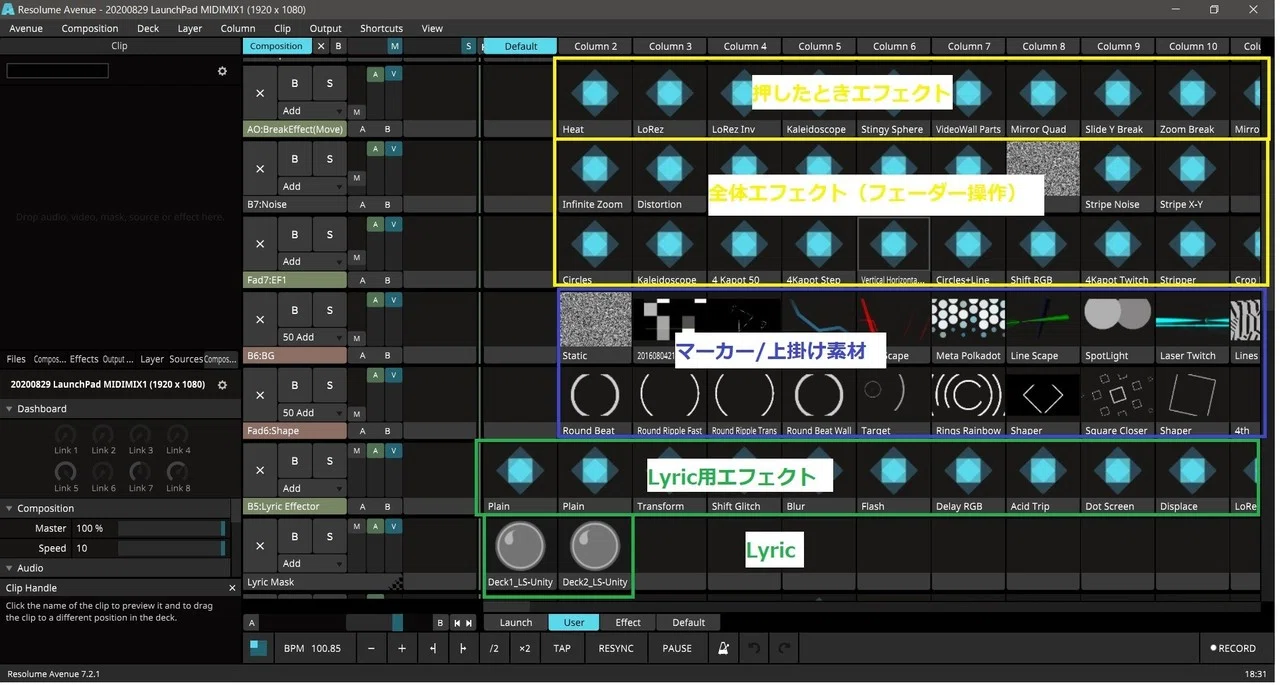This screenshot has width=1280, height=685.
Task: Select the Effect deck
Action: tap(628, 623)
